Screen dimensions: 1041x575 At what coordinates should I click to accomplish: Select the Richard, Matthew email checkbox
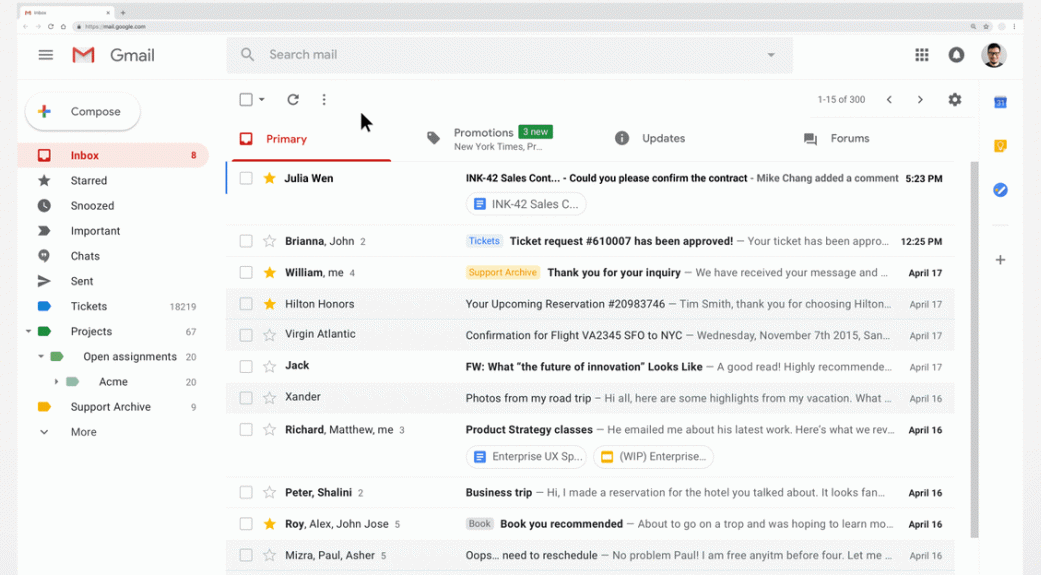[x=246, y=430]
